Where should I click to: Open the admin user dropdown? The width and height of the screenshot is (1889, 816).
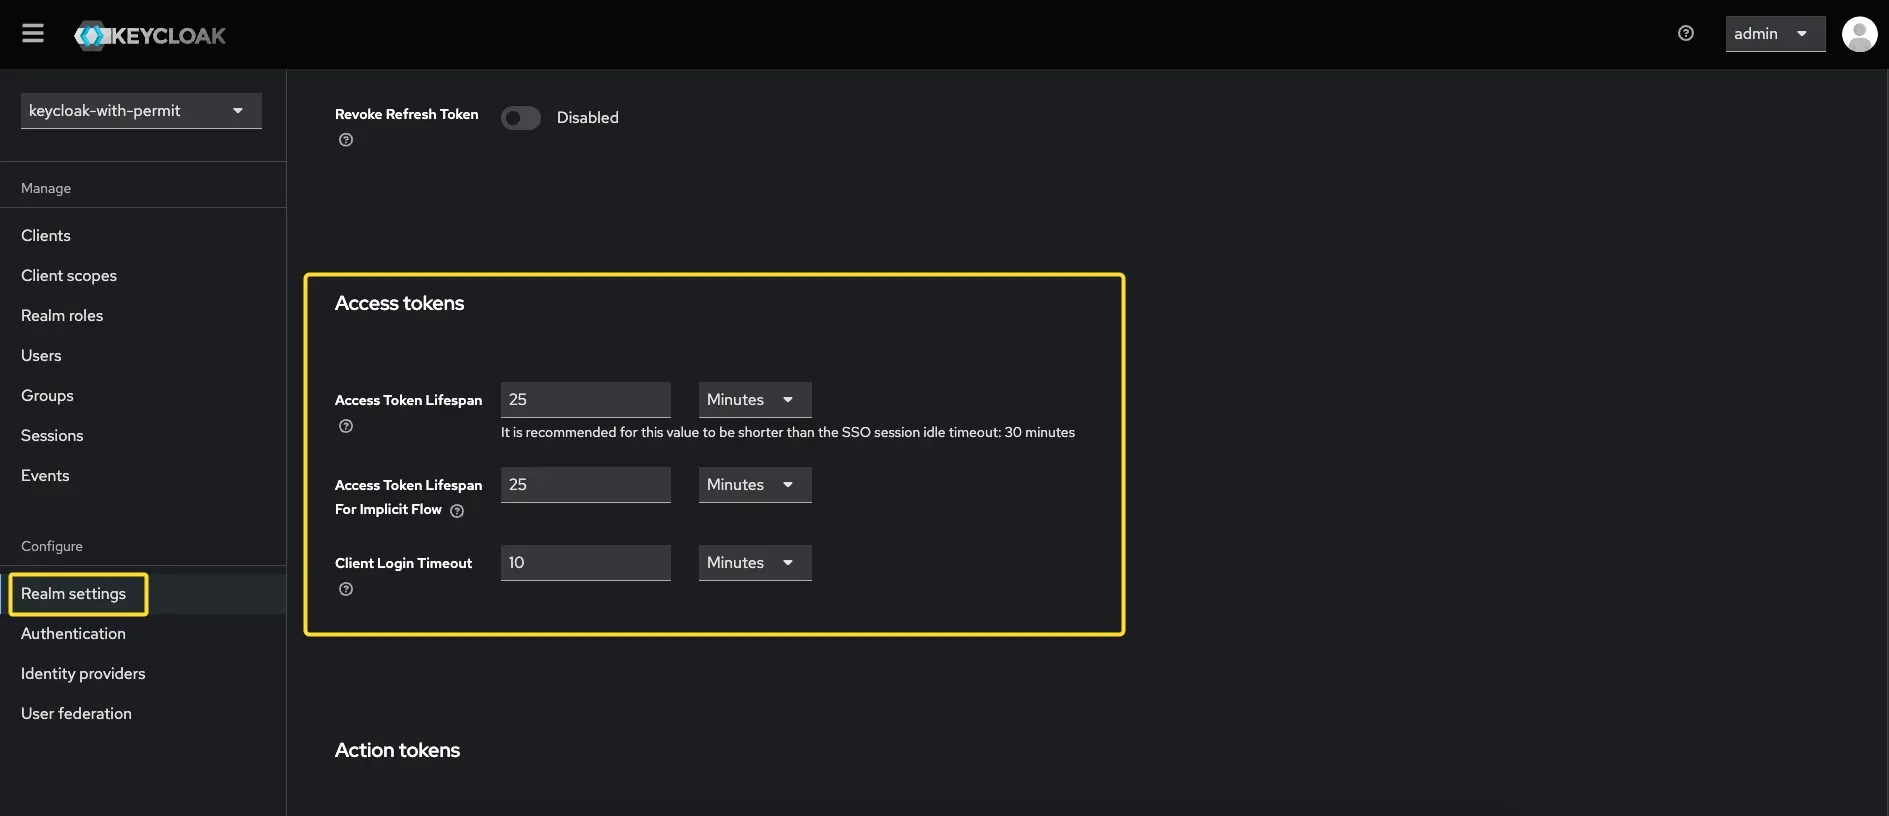(1774, 34)
